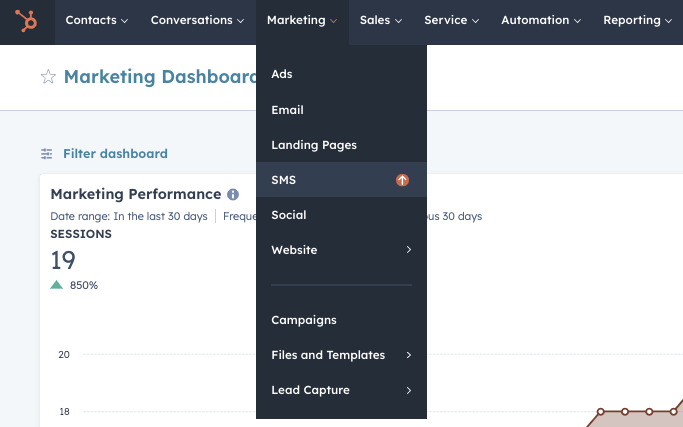Click the chart axis label 18
This screenshot has width=683, height=427.
[x=64, y=412]
